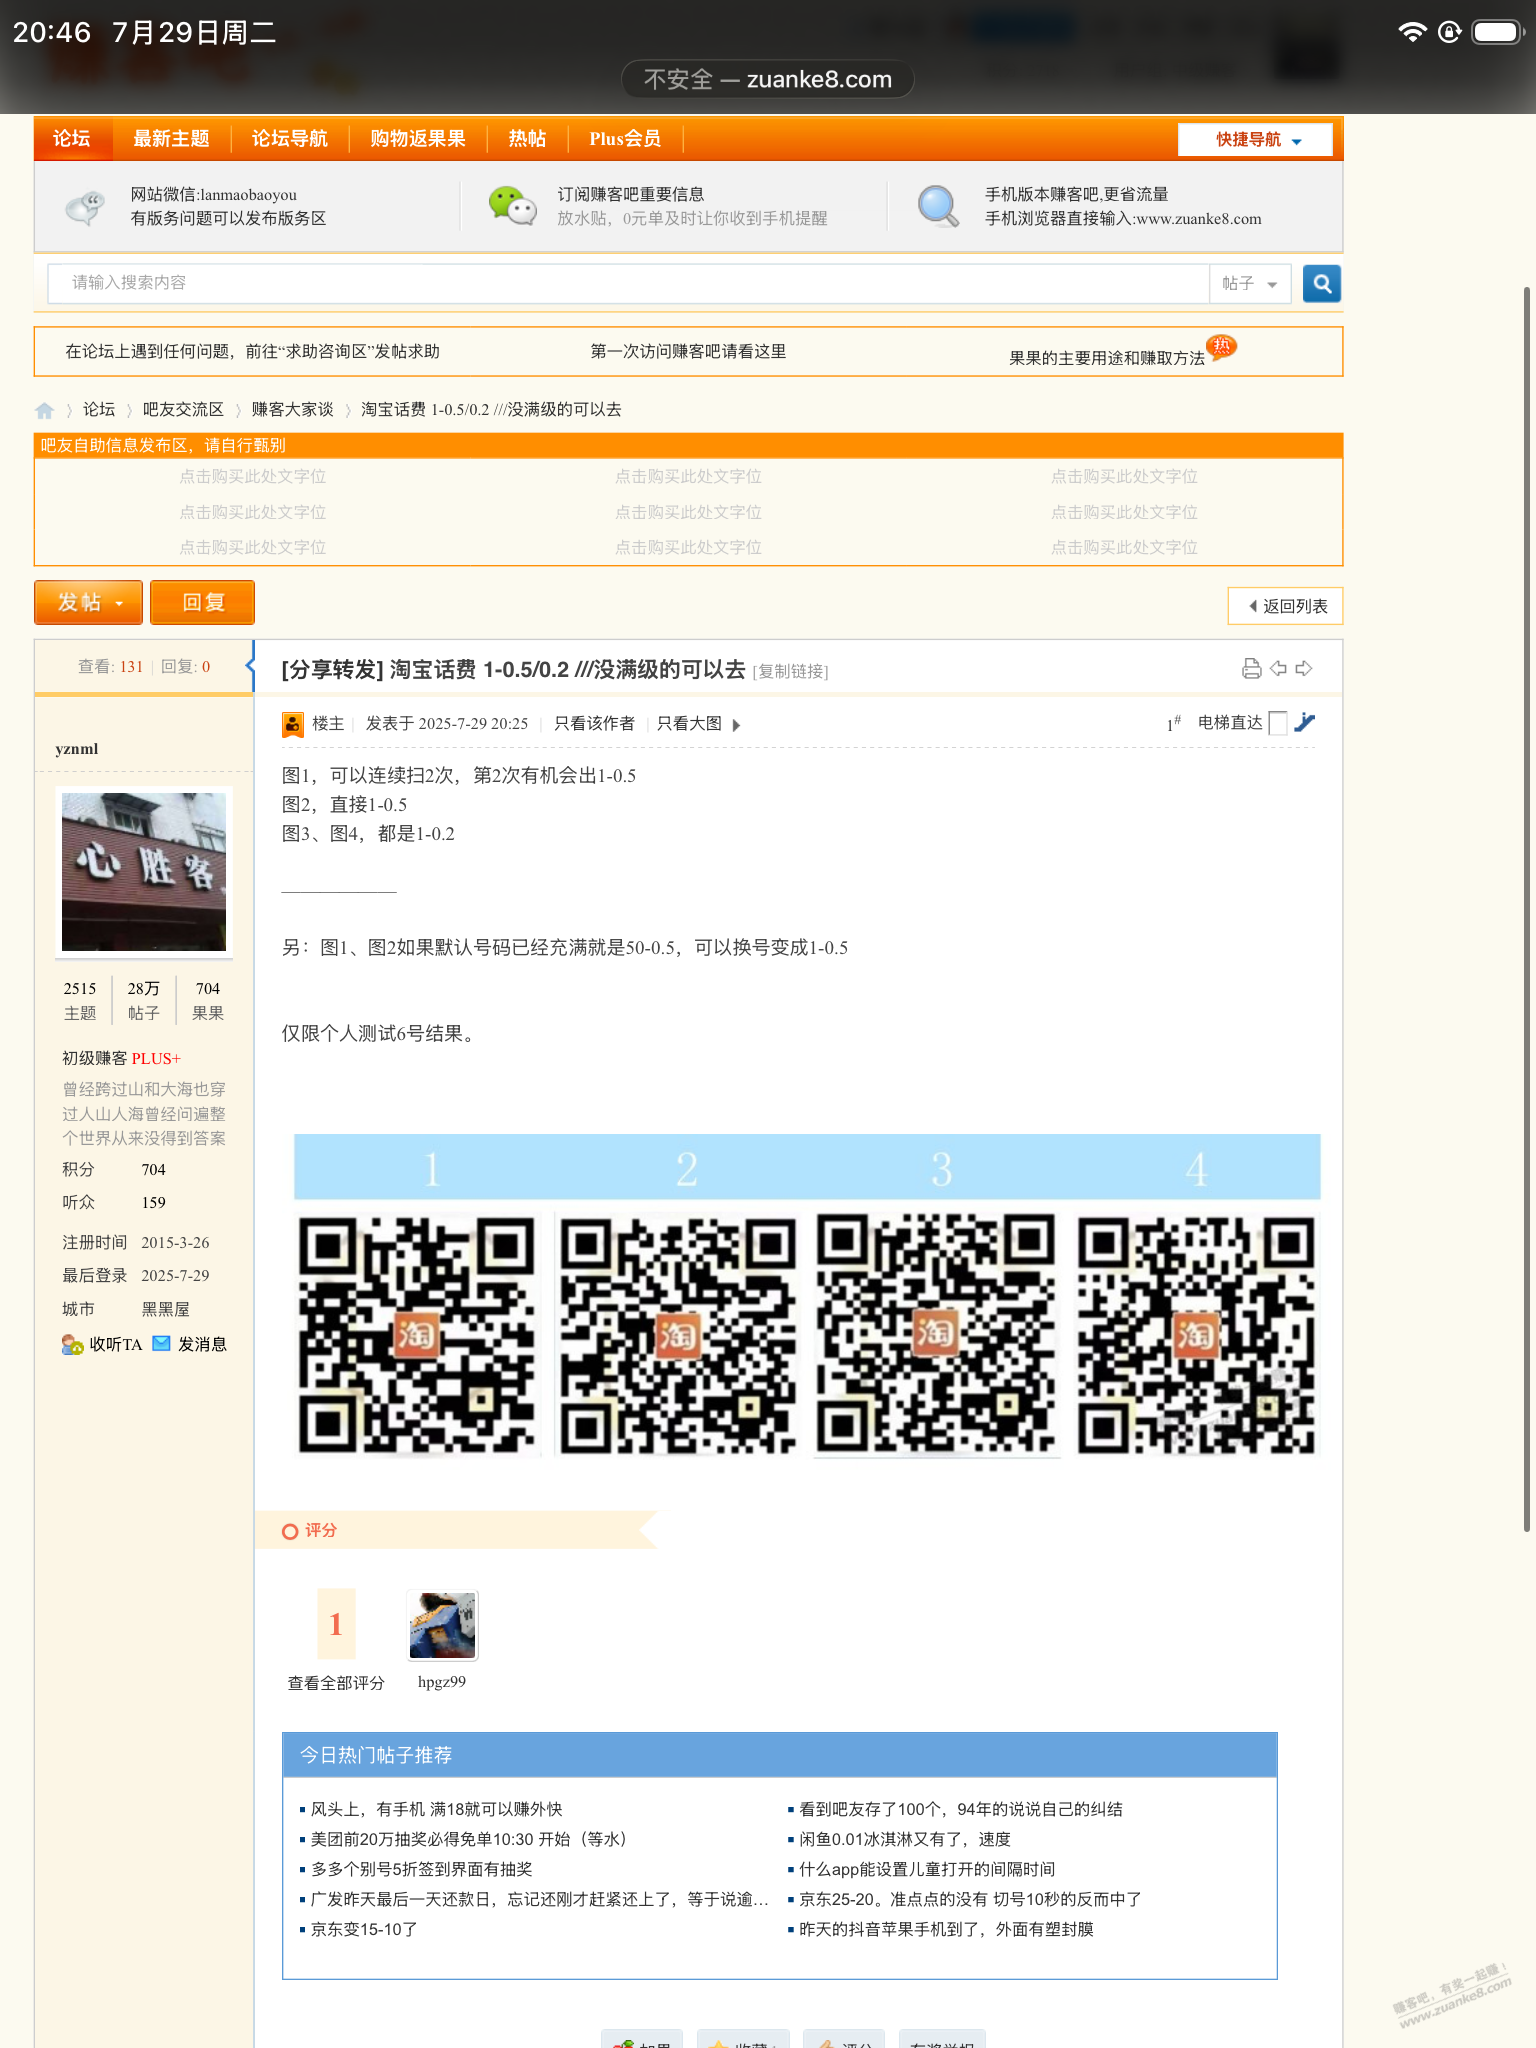
Task: Click the WeChat icon beside 订阅赚客吧重要信息
Action: click(x=512, y=206)
